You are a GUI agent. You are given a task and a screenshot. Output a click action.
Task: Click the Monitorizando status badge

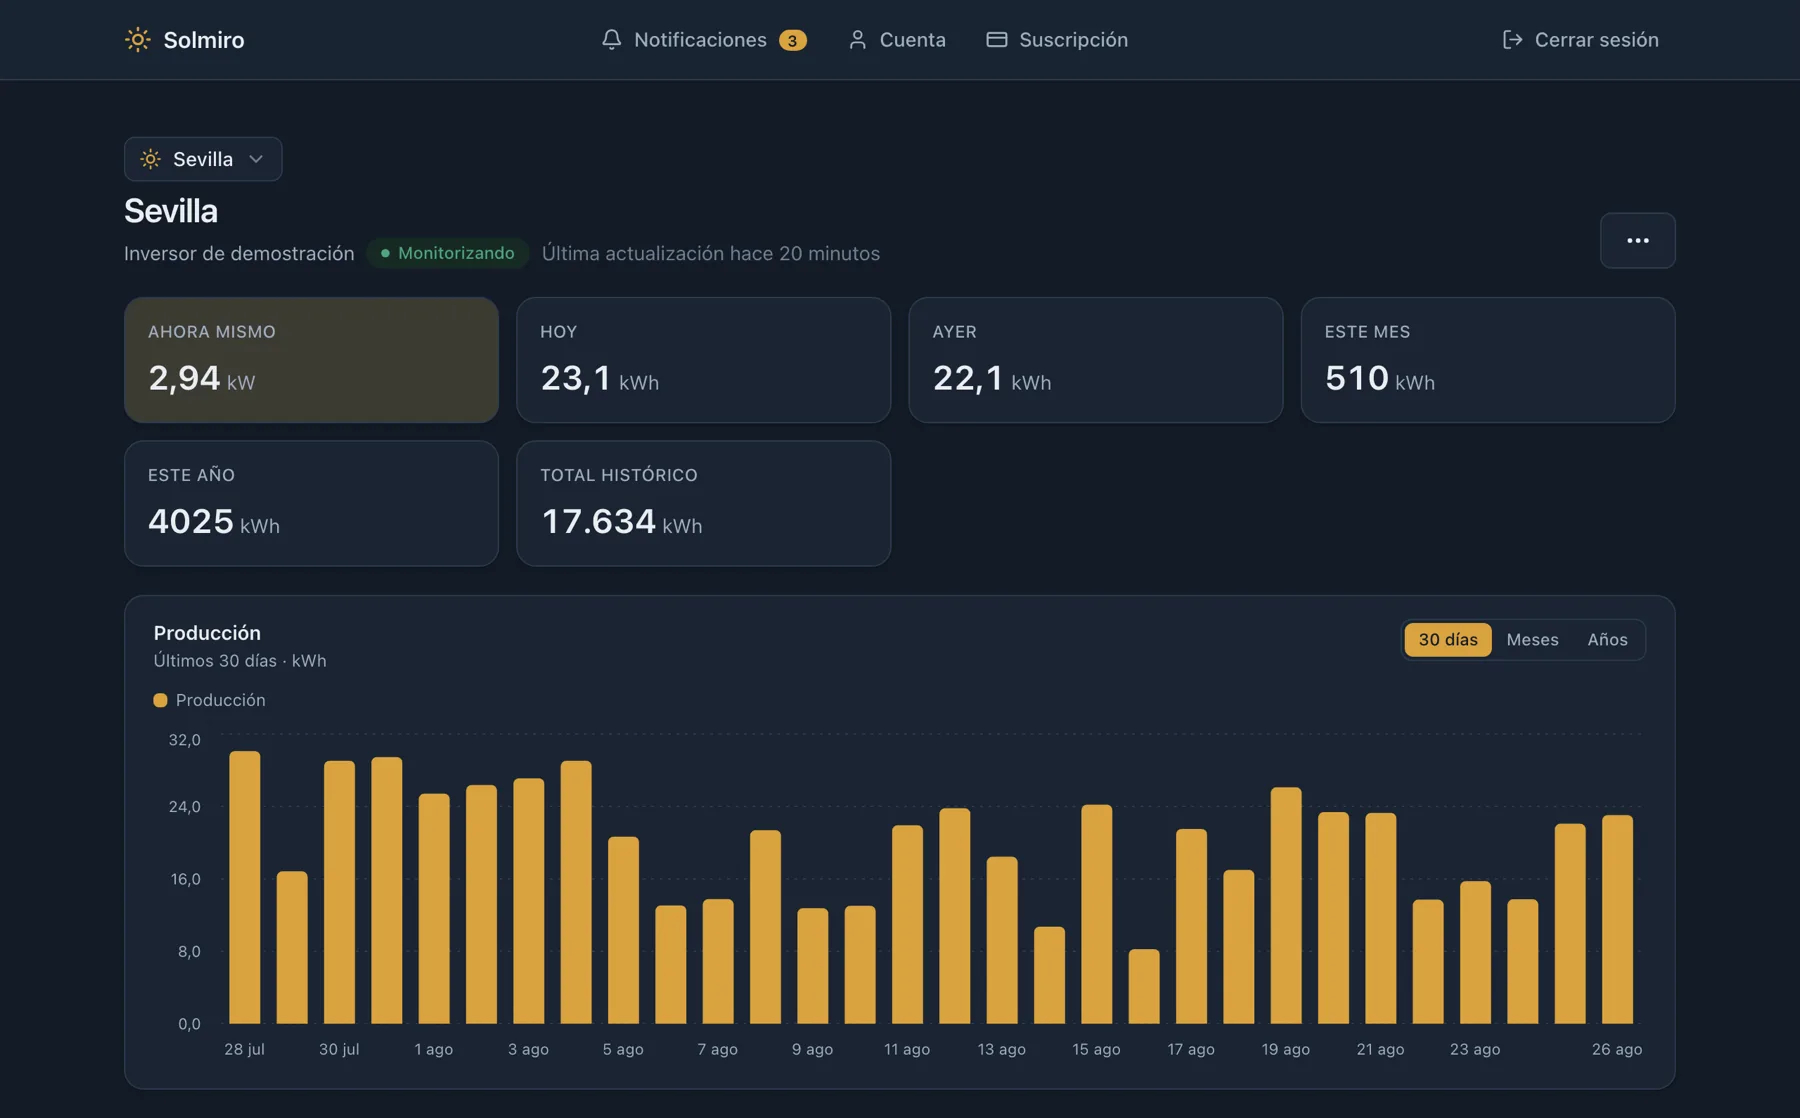coord(447,253)
